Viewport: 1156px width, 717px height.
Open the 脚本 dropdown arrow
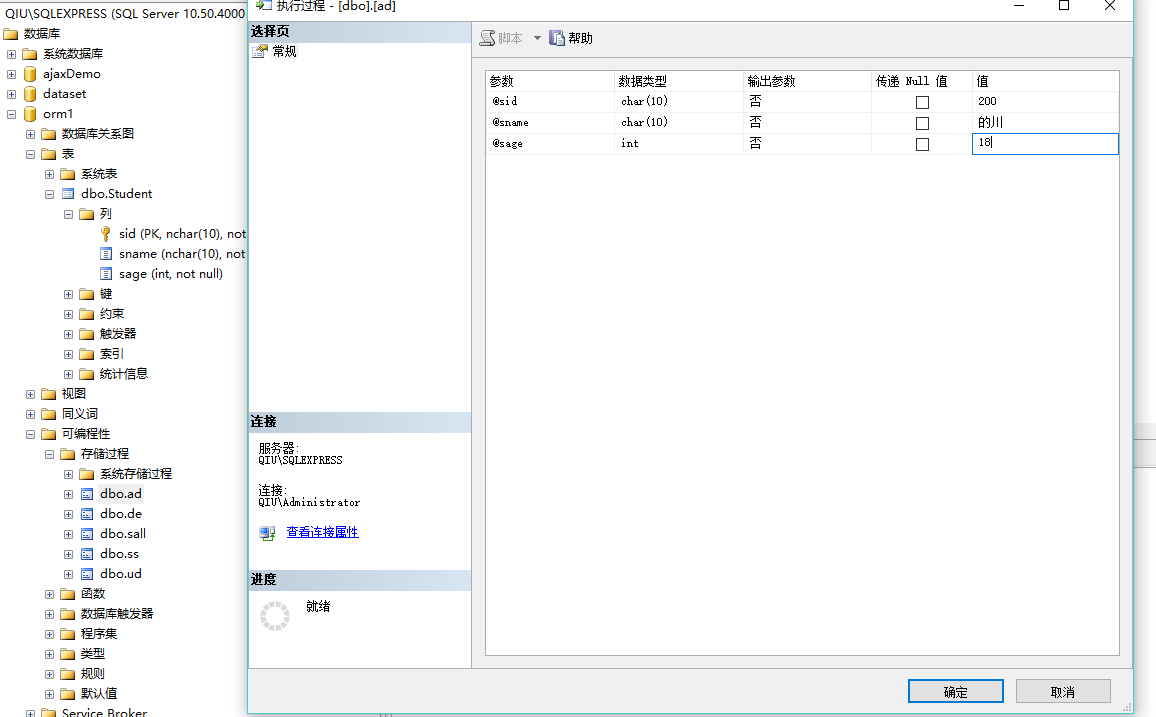pyautogui.click(x=537, y=37)
